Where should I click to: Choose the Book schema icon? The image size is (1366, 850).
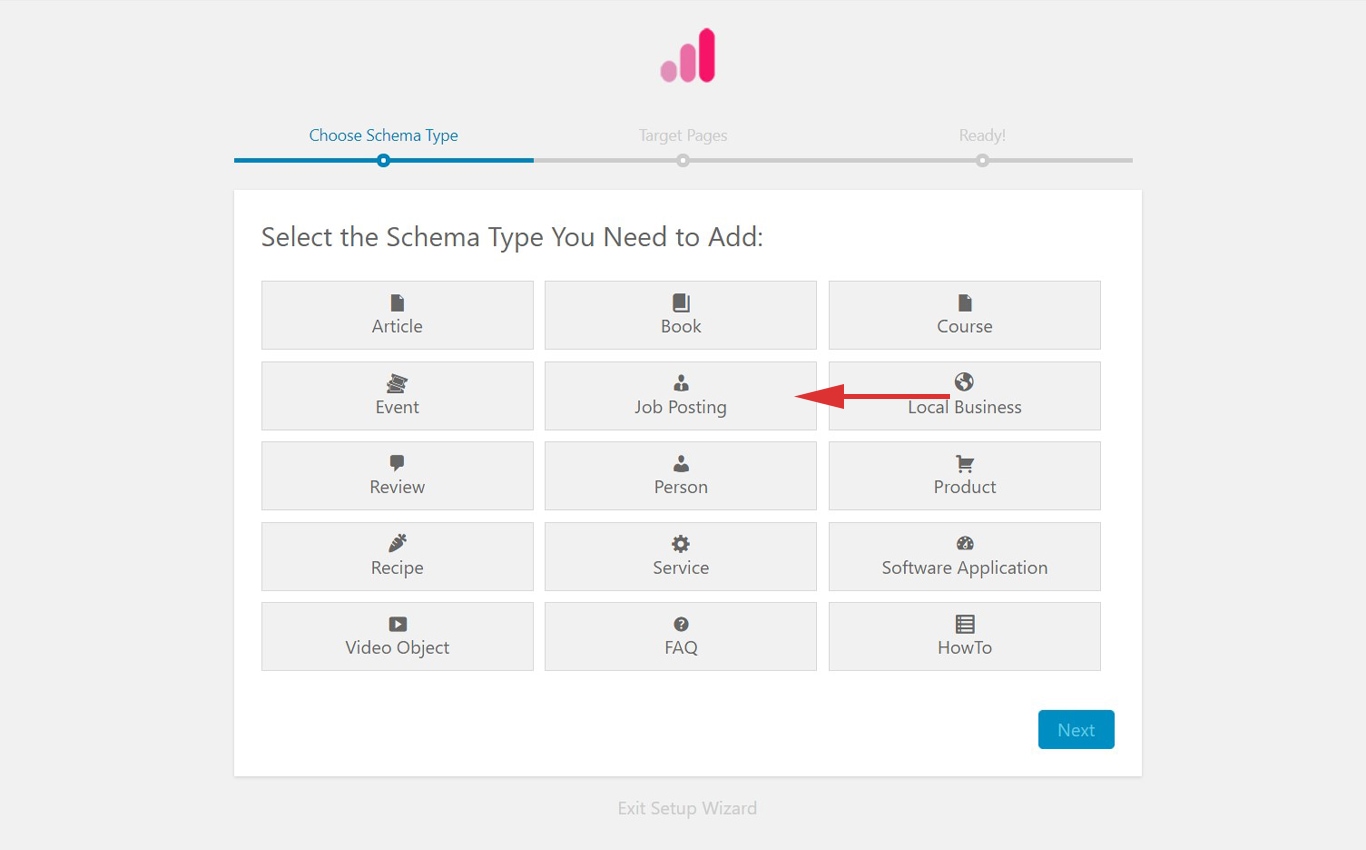(680, 302)
